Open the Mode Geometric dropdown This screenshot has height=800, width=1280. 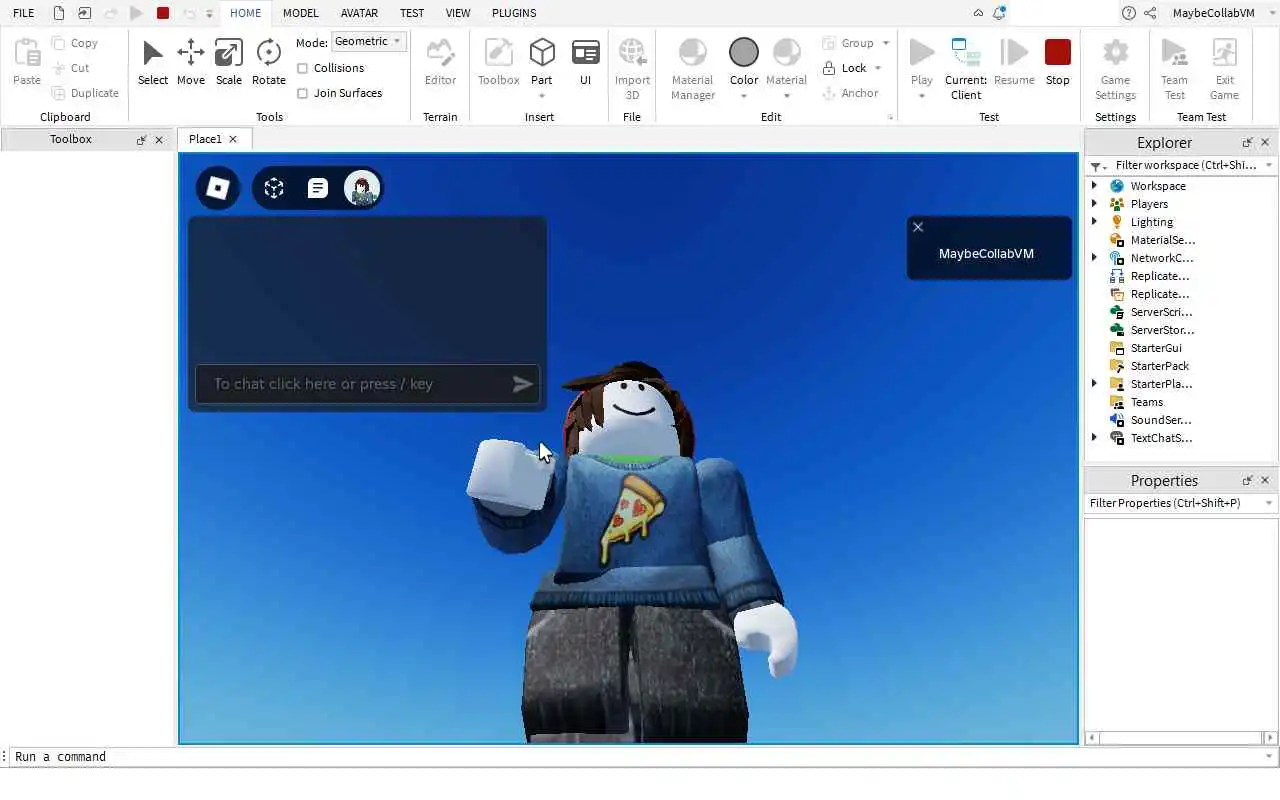pos(368,41)
